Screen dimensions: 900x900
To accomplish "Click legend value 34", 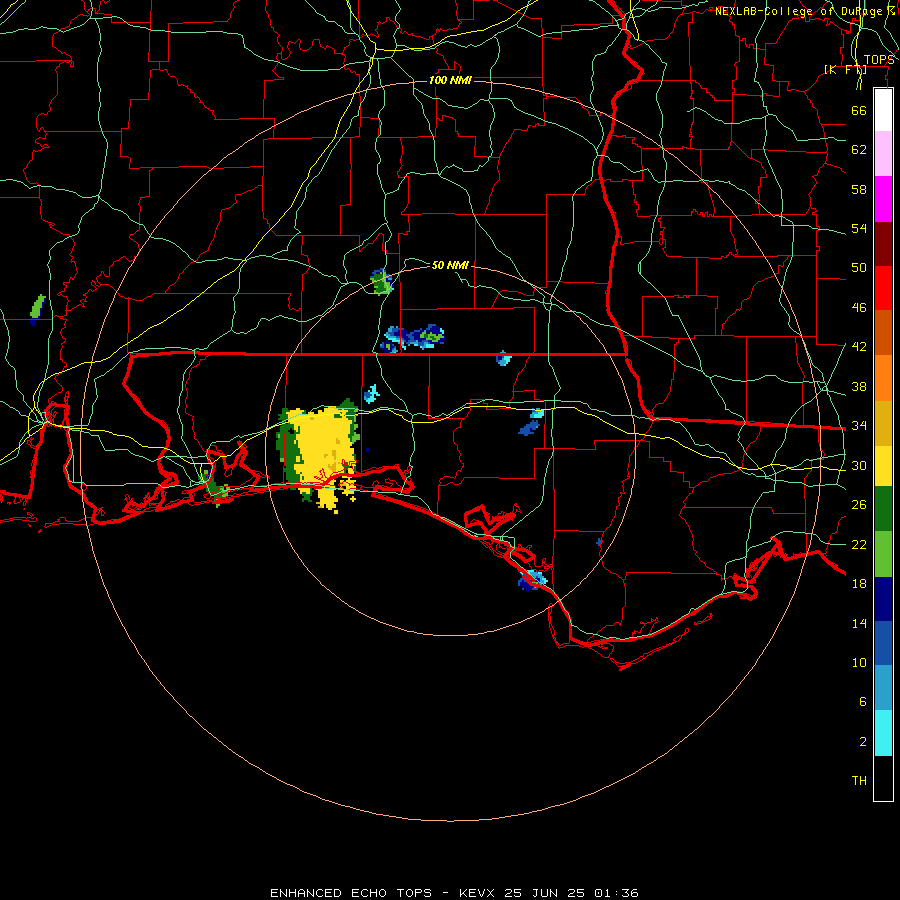I will (859, 426).
